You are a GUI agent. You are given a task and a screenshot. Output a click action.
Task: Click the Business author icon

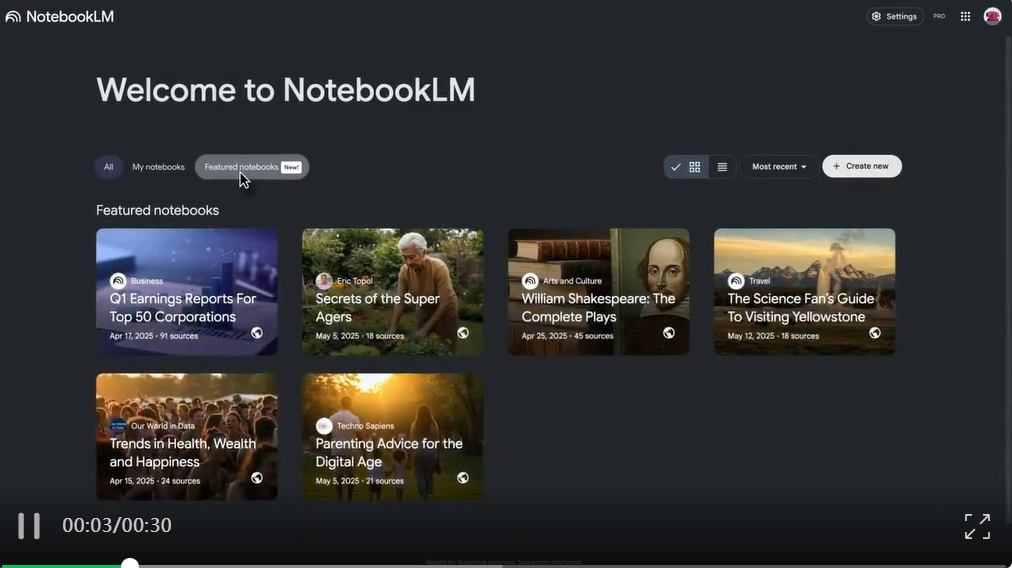[118, 281]
